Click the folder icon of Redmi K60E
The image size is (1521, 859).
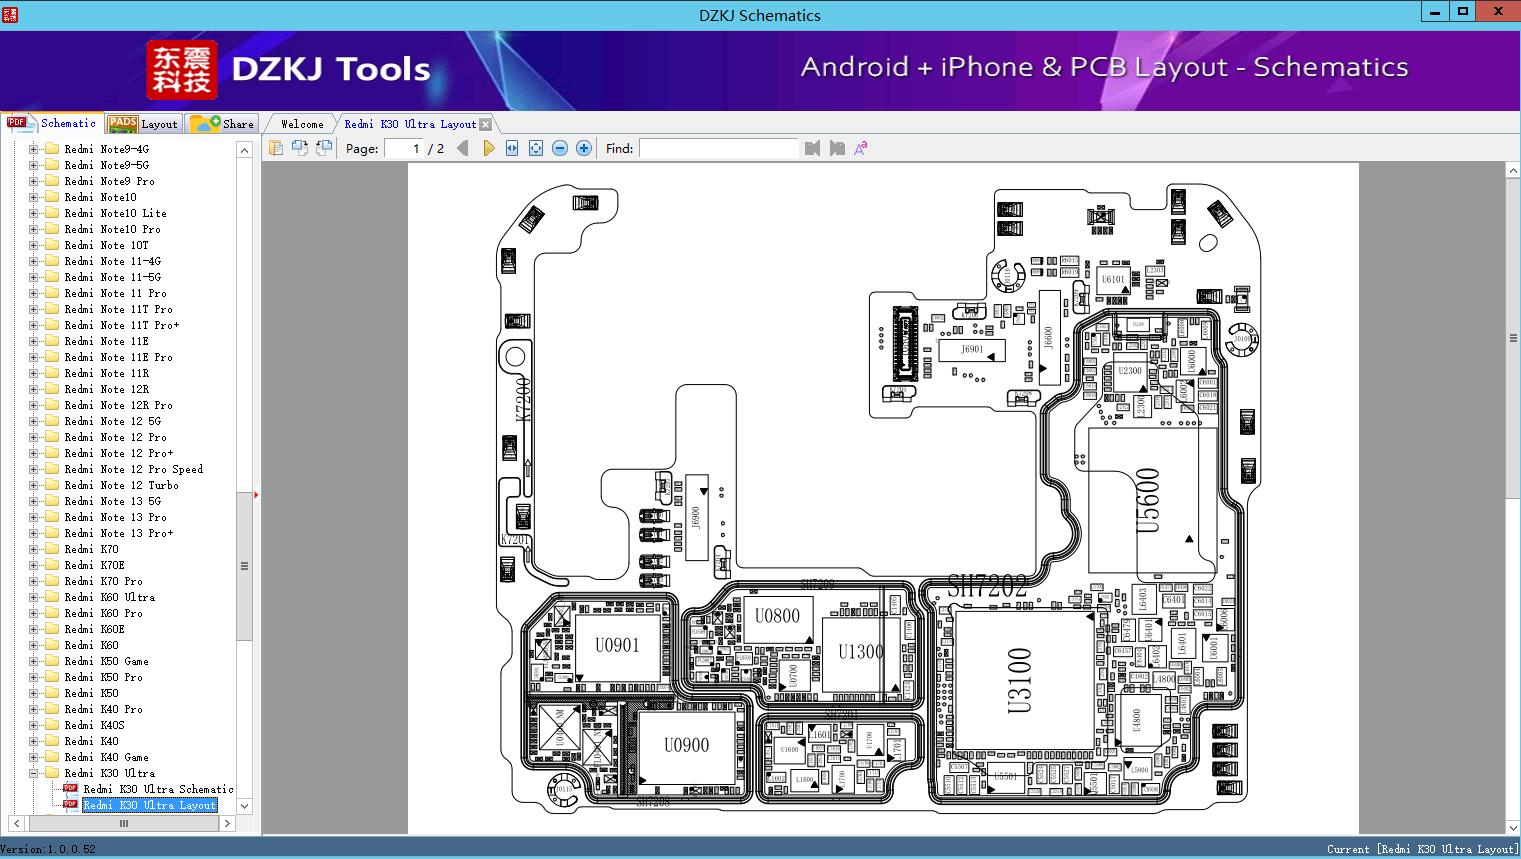point(52,629)
